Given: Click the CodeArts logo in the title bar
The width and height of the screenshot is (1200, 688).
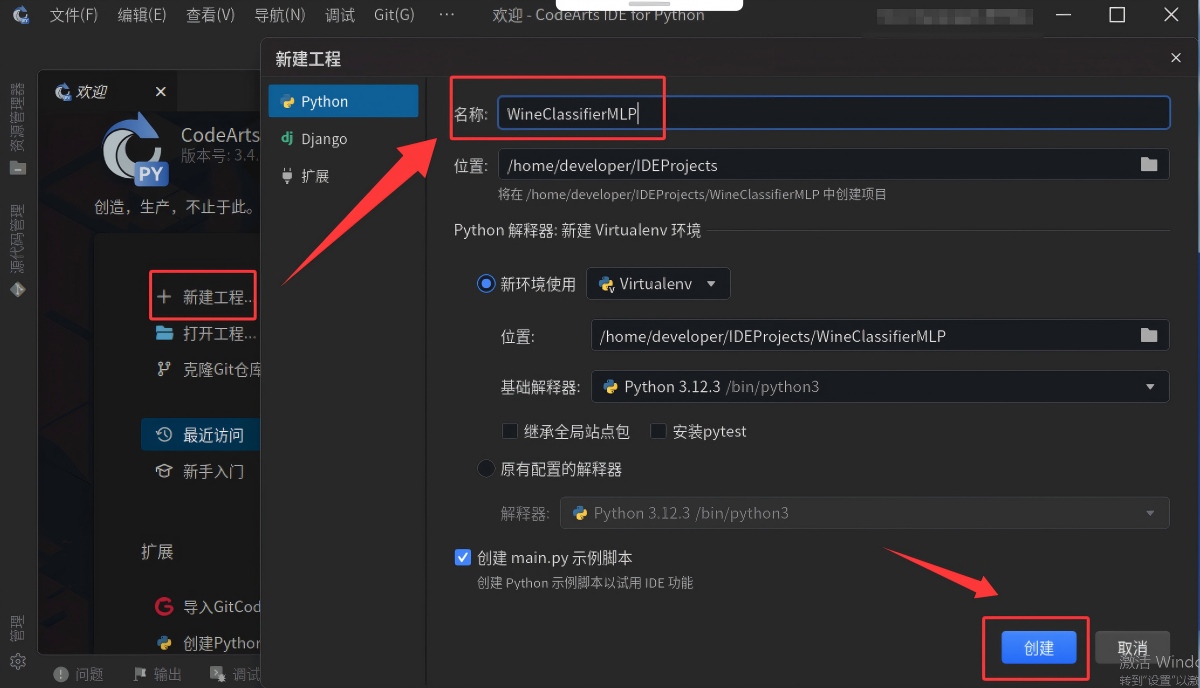Looking at the screenshot, I should (x=20, y=15).
